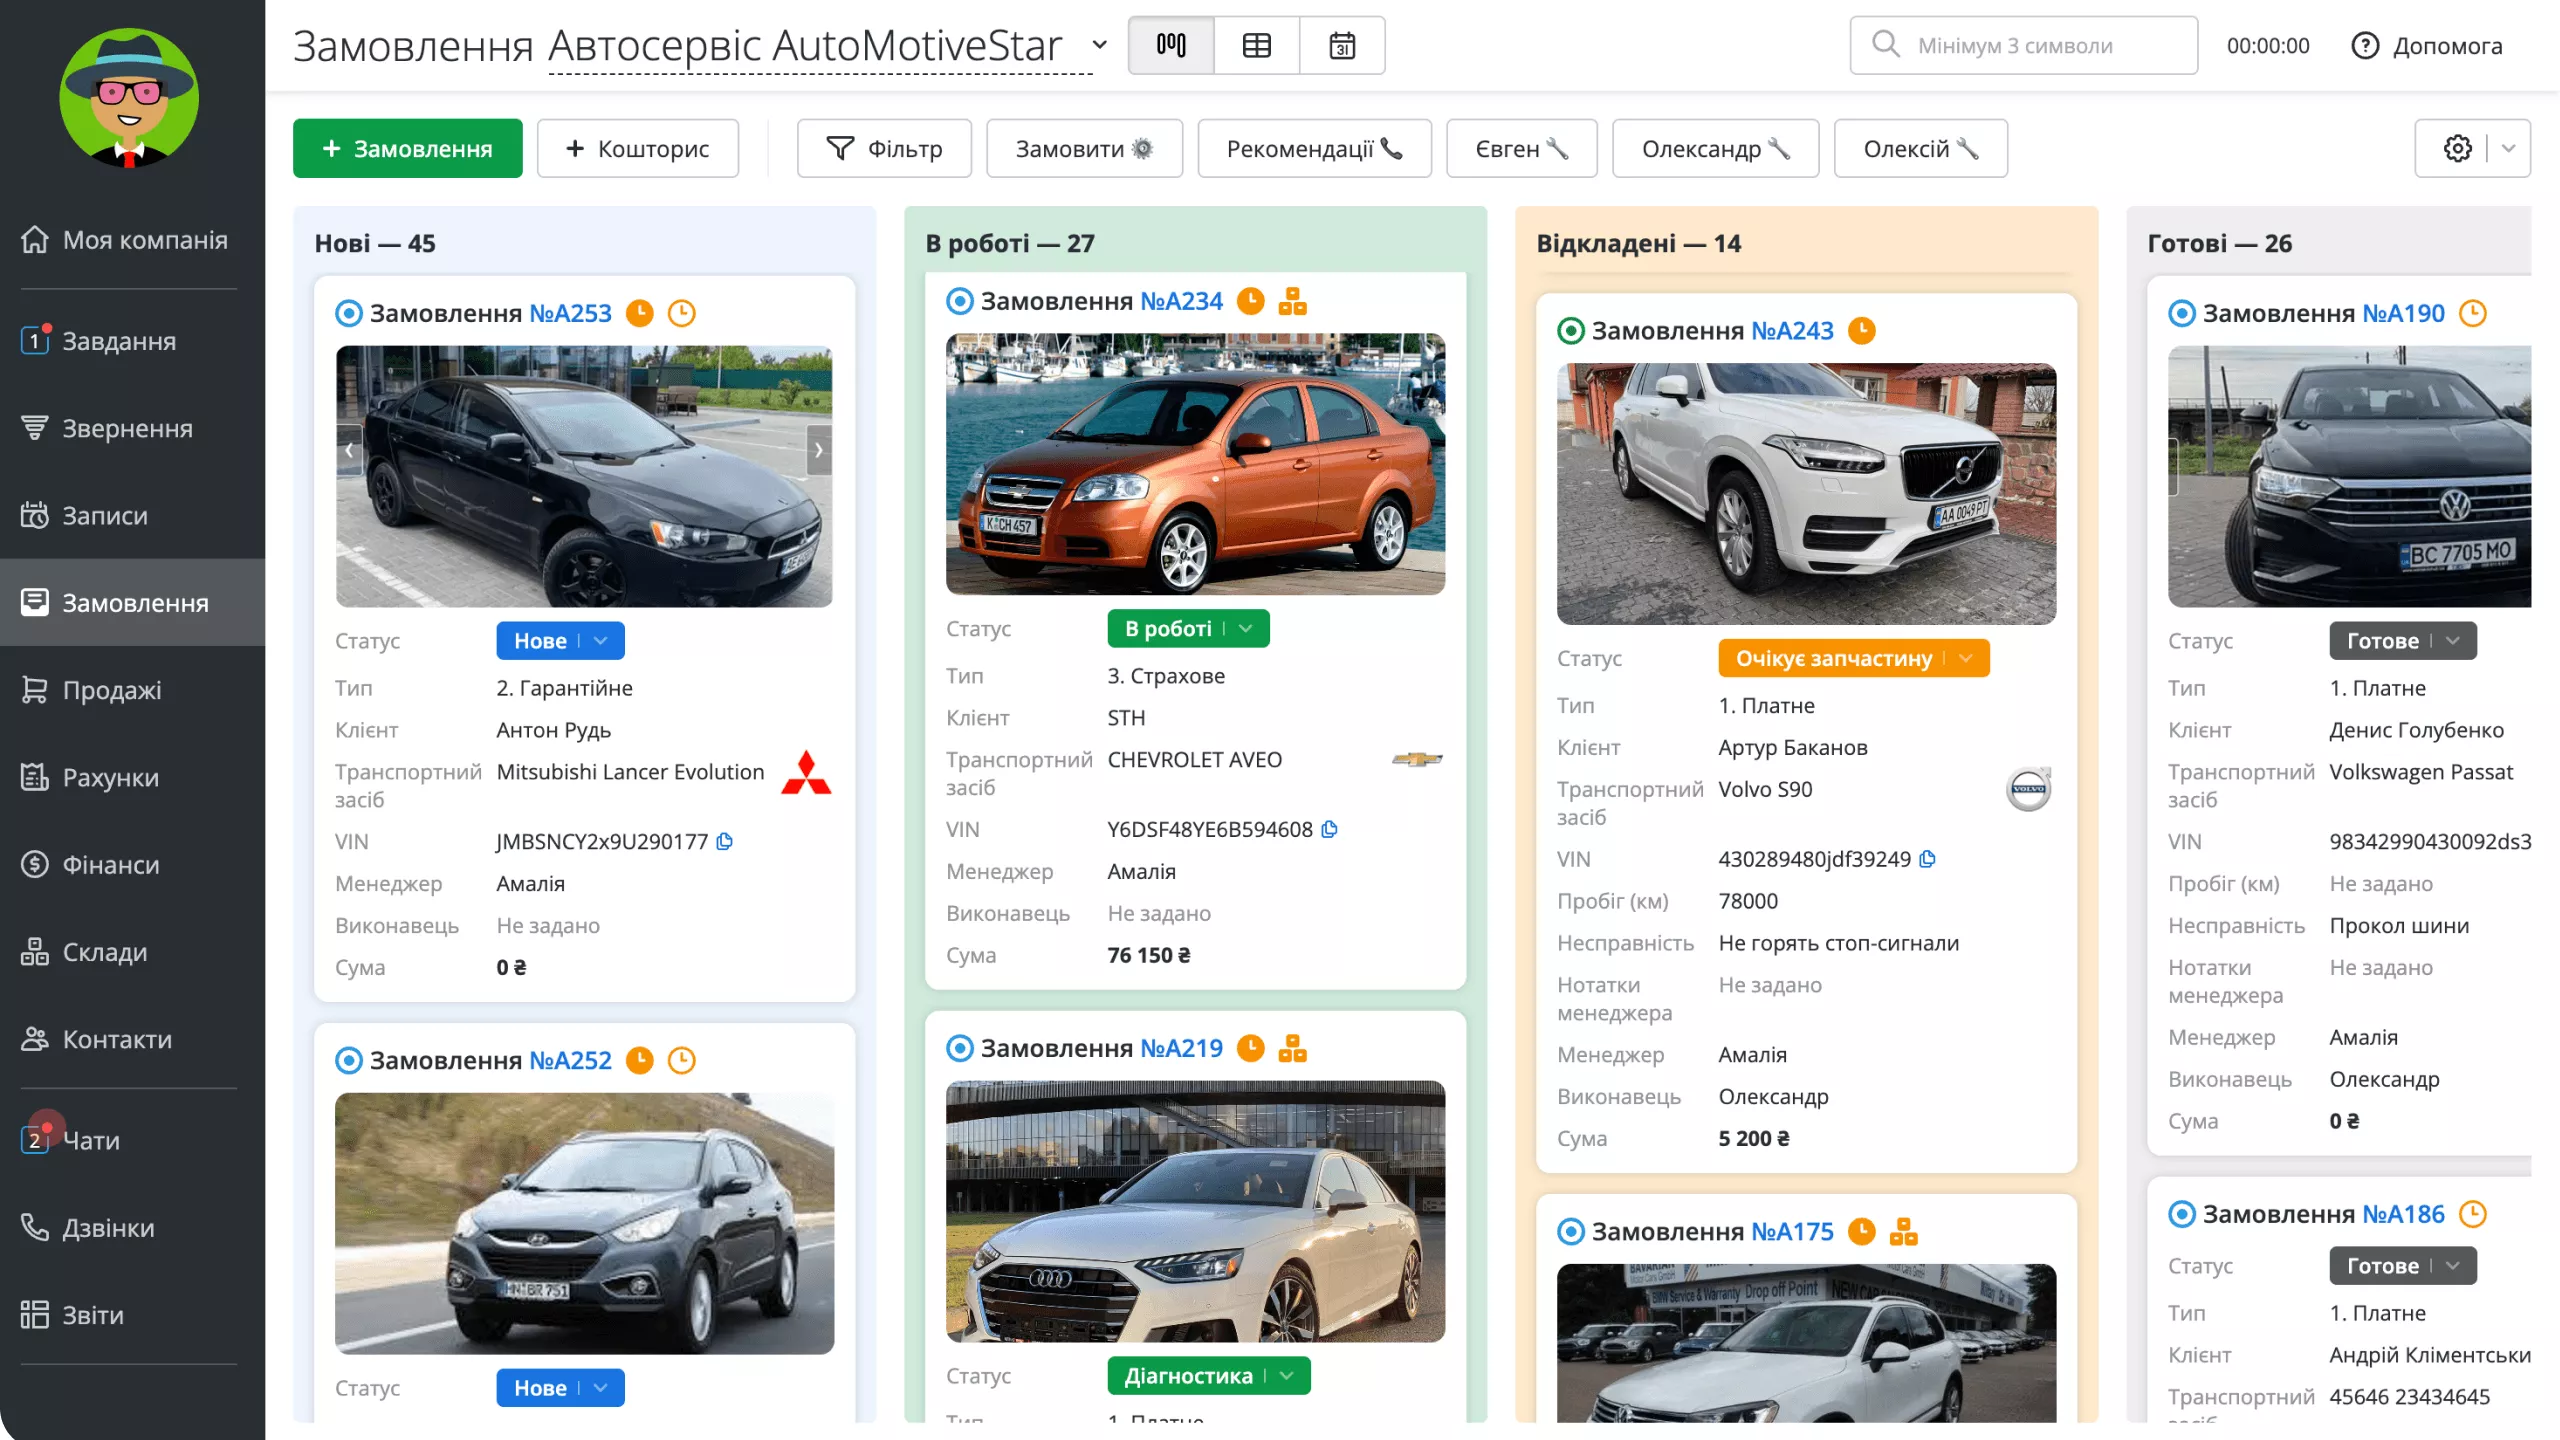The image size is (2560, 1440).
Task: Toggle the radio circle of order A253
Action: click(348, 313)
